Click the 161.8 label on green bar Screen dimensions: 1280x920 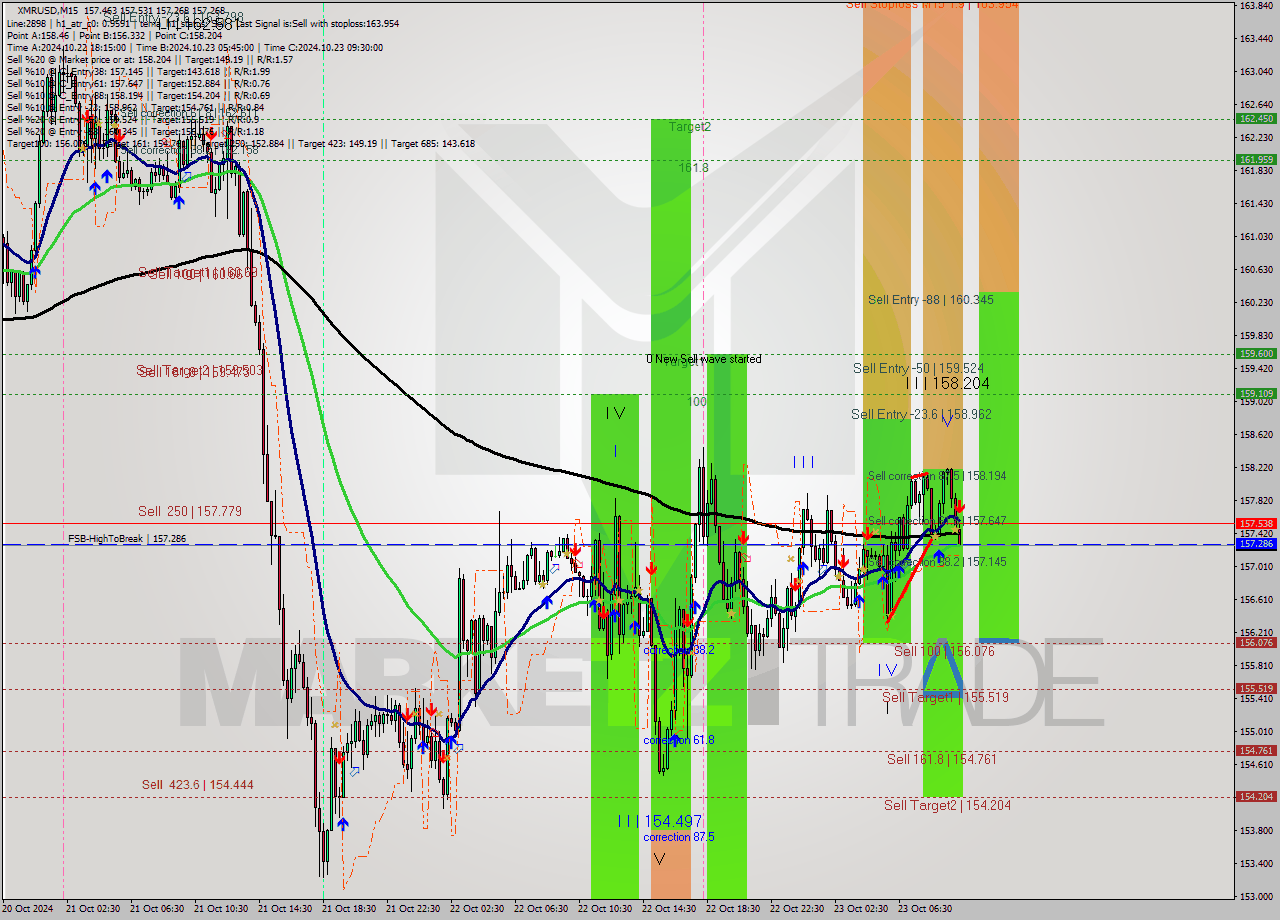[694, 168]
